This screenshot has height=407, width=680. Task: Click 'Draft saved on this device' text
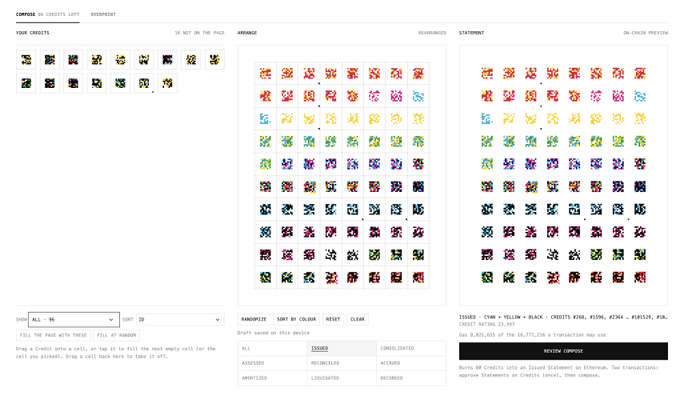click(x=273, y=333)
